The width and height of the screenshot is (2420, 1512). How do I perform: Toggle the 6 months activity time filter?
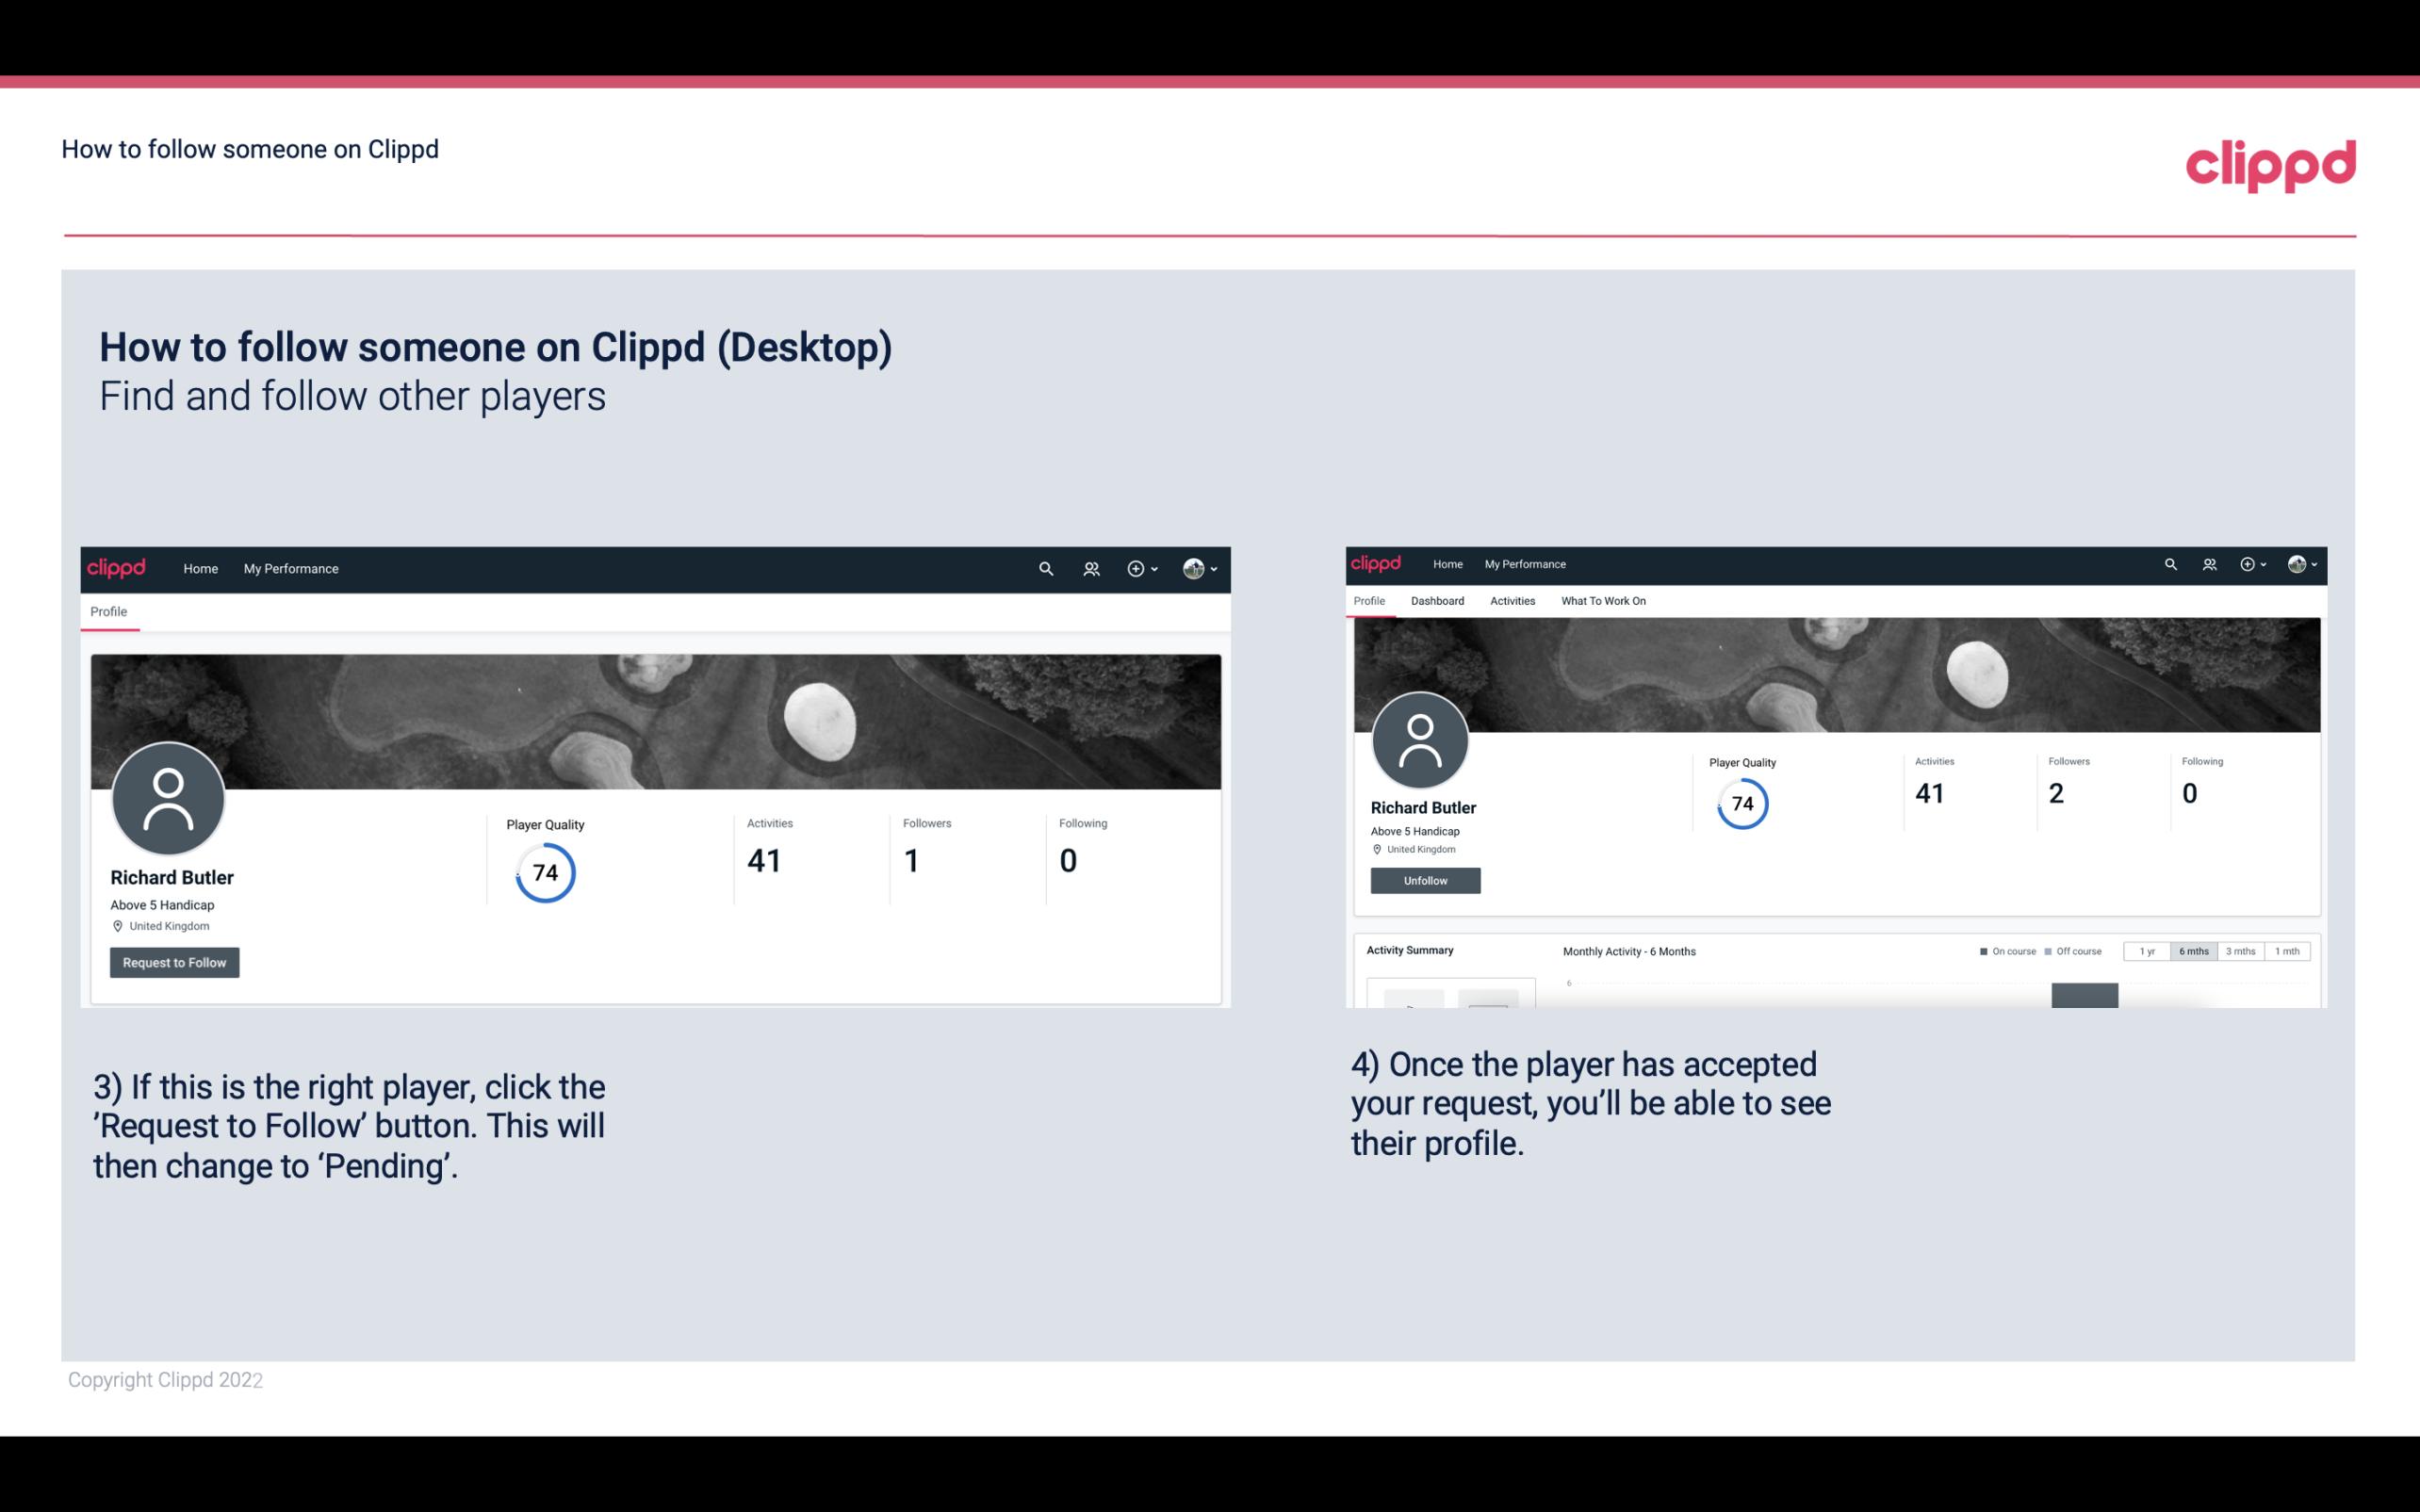[2192, 950]
